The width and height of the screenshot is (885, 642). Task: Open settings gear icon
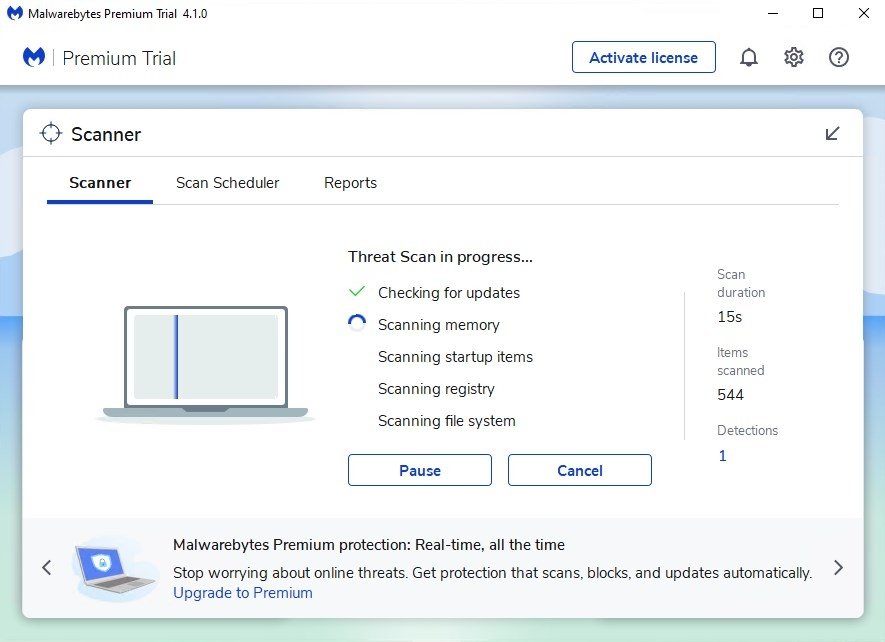(x=794, y=58)
